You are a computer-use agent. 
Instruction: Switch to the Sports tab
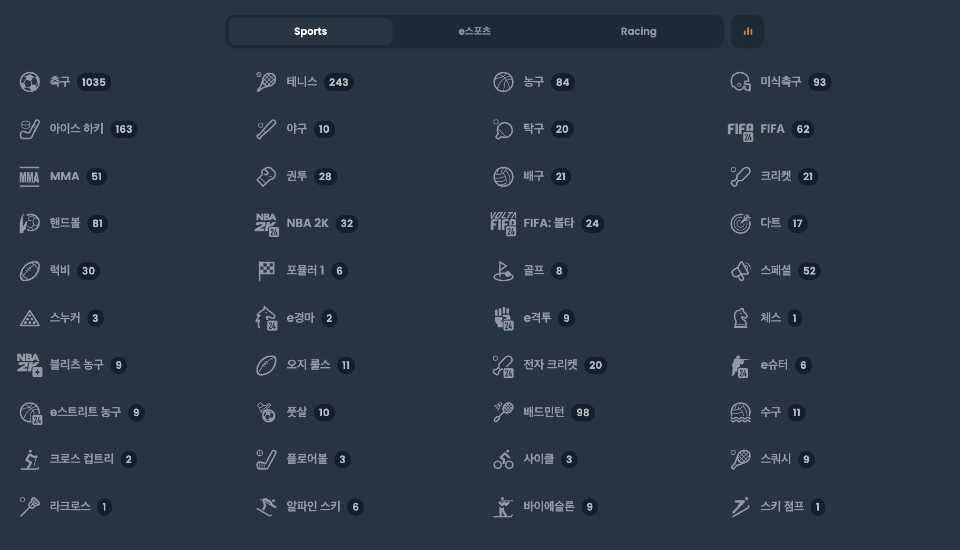pyautogui.click(x=310, y=31)
